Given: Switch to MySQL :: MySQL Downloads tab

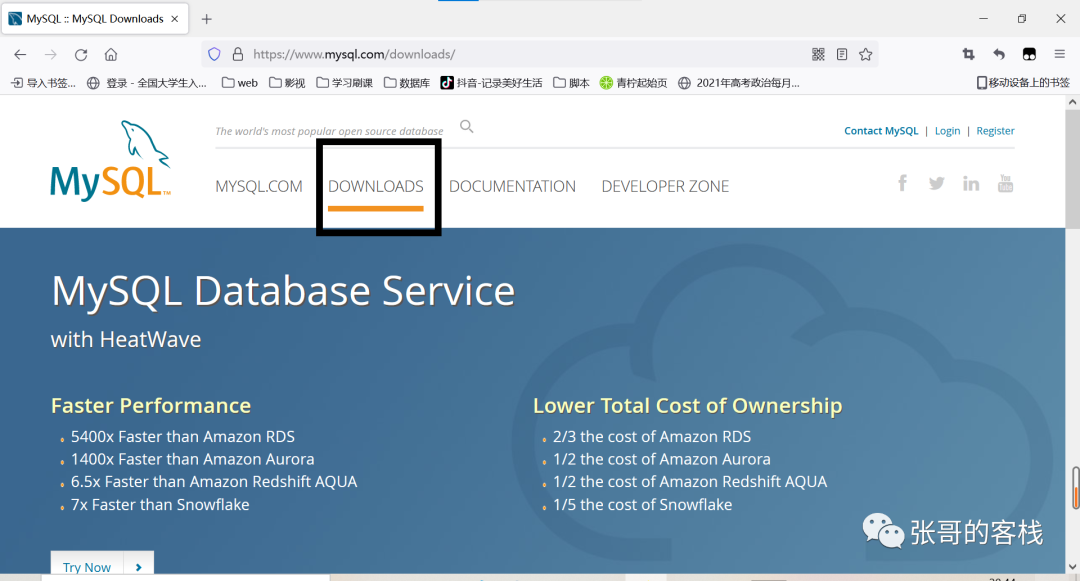Looking at the screenshot, I should coord(95,19).
